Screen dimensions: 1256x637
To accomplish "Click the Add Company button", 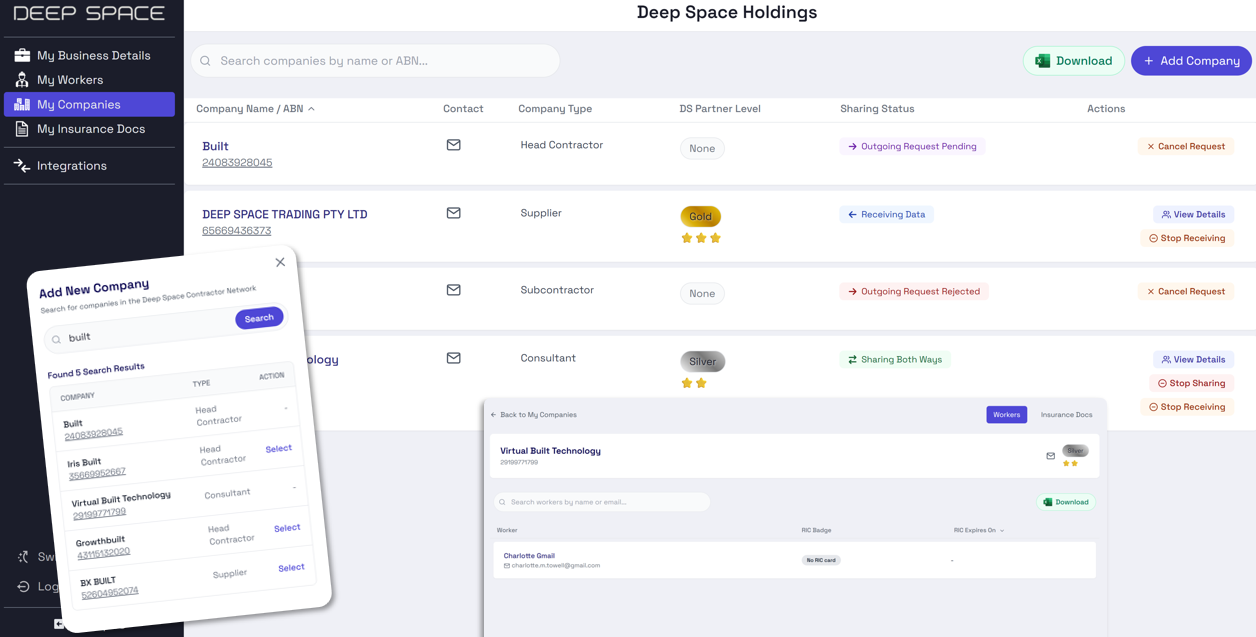I will (x=1191, y=61).
